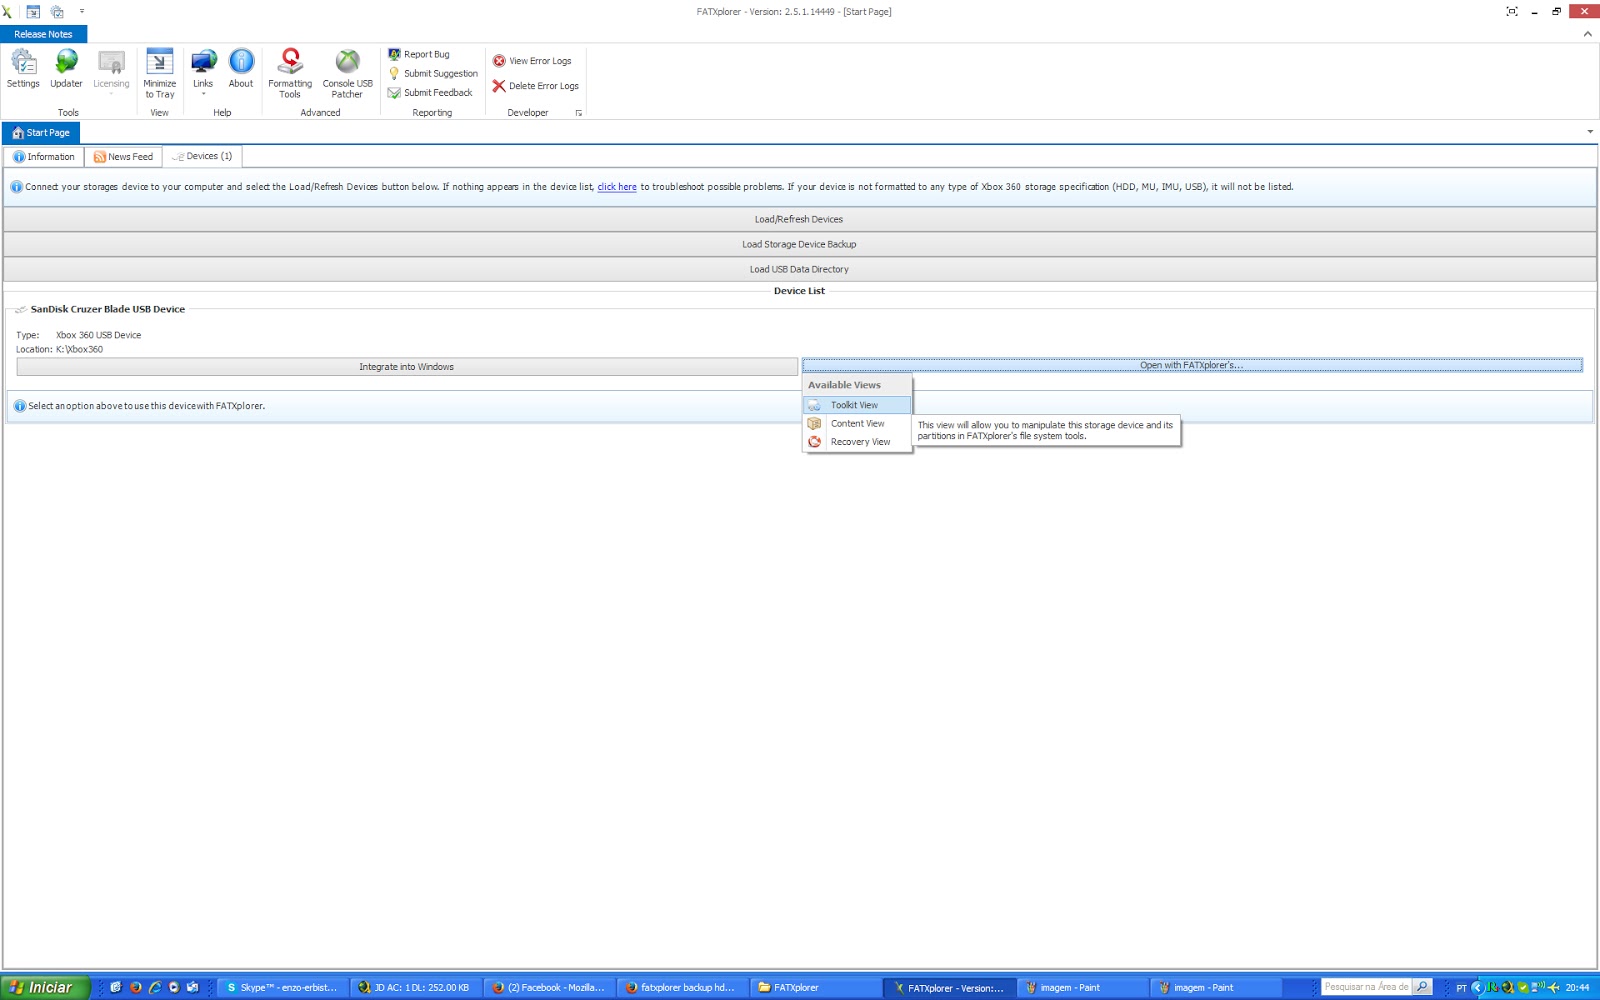Open the About dialog
Viewport: 1600px width, 1000px height.
click(241, 70)
